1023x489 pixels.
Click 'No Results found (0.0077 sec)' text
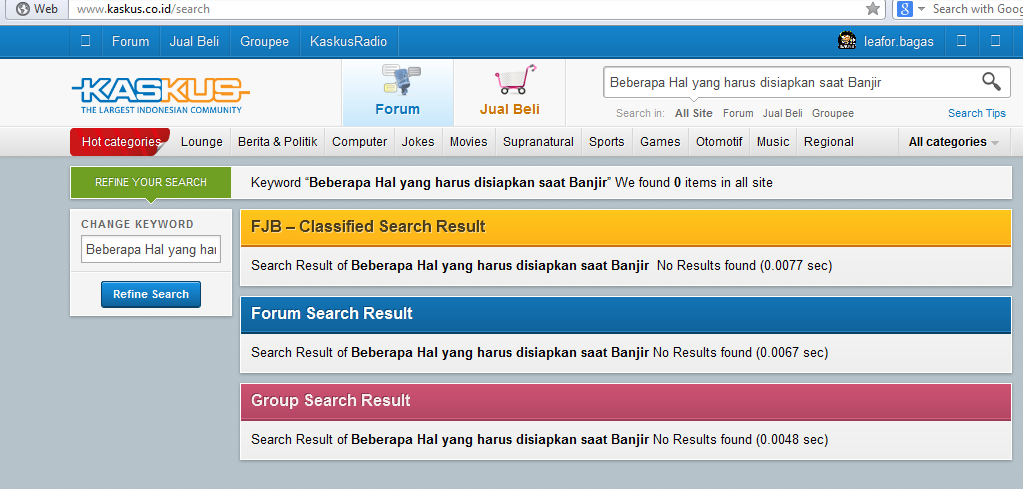click(744, 265)
